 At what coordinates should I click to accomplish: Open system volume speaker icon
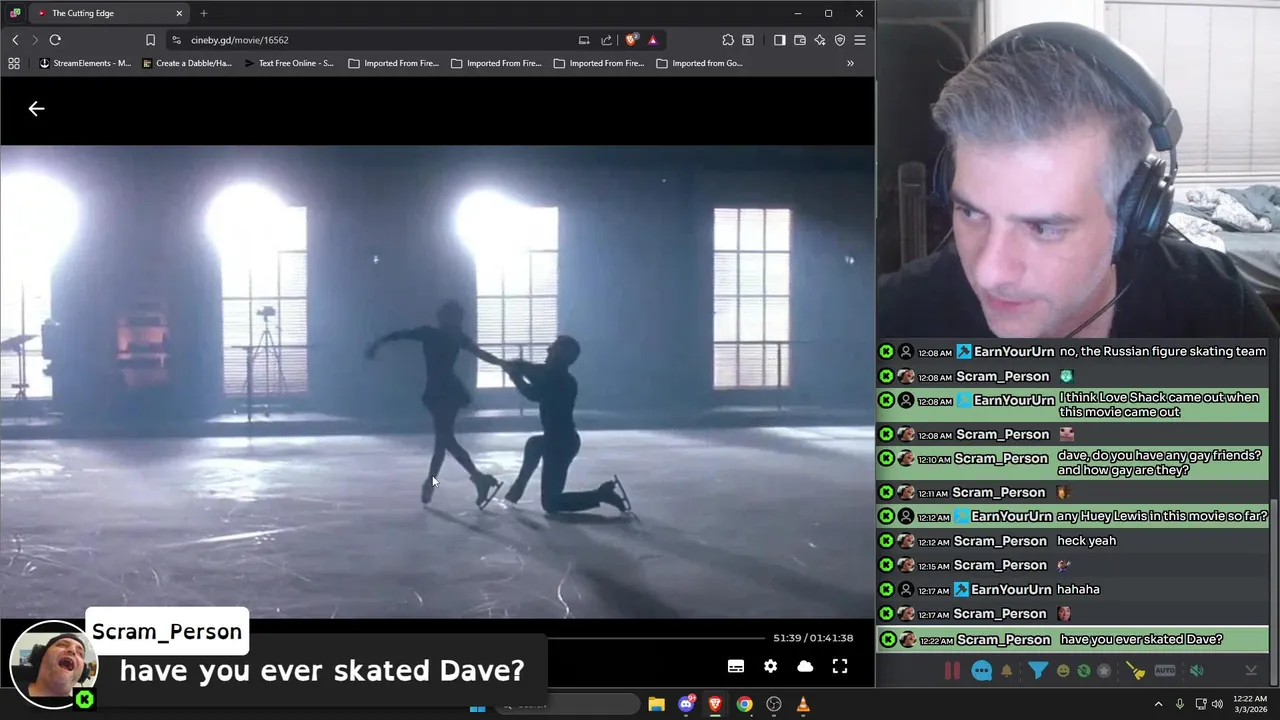(1217, 704)
